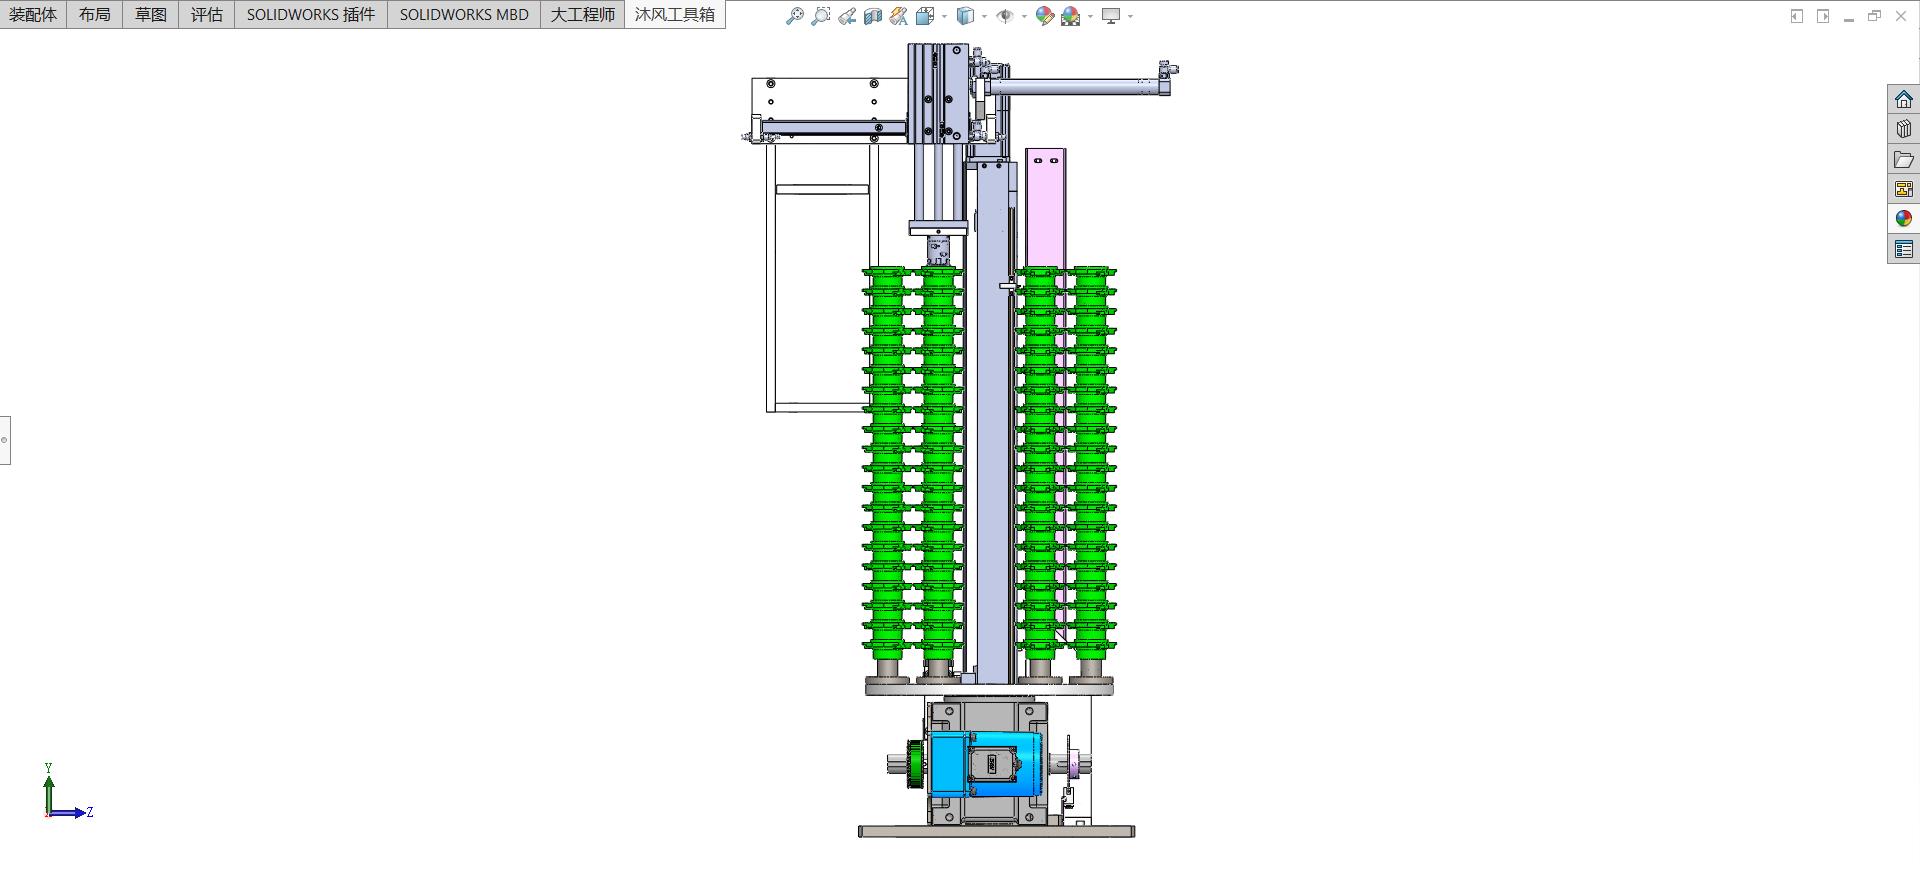The height and width of the screenshot is (881, 1920).
Task: Open the SOLIDWORKS 插件 tab
Action: pyautogui.click(x=311, y=14)
